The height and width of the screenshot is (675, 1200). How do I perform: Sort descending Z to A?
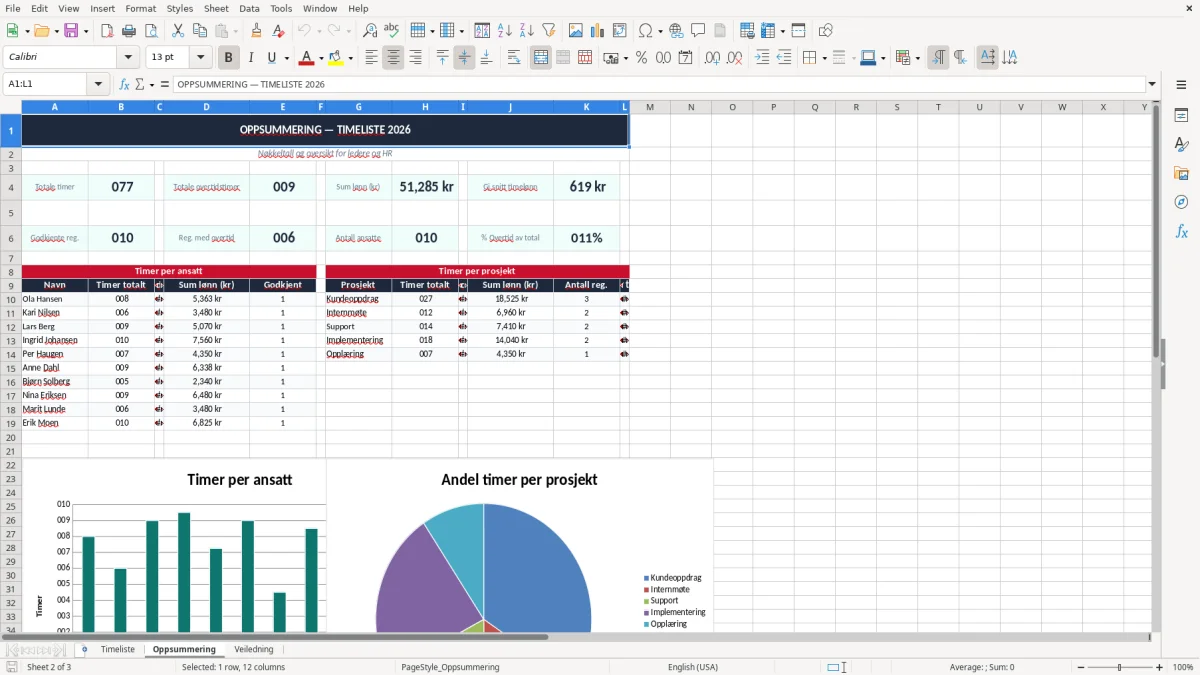[526, 31]
